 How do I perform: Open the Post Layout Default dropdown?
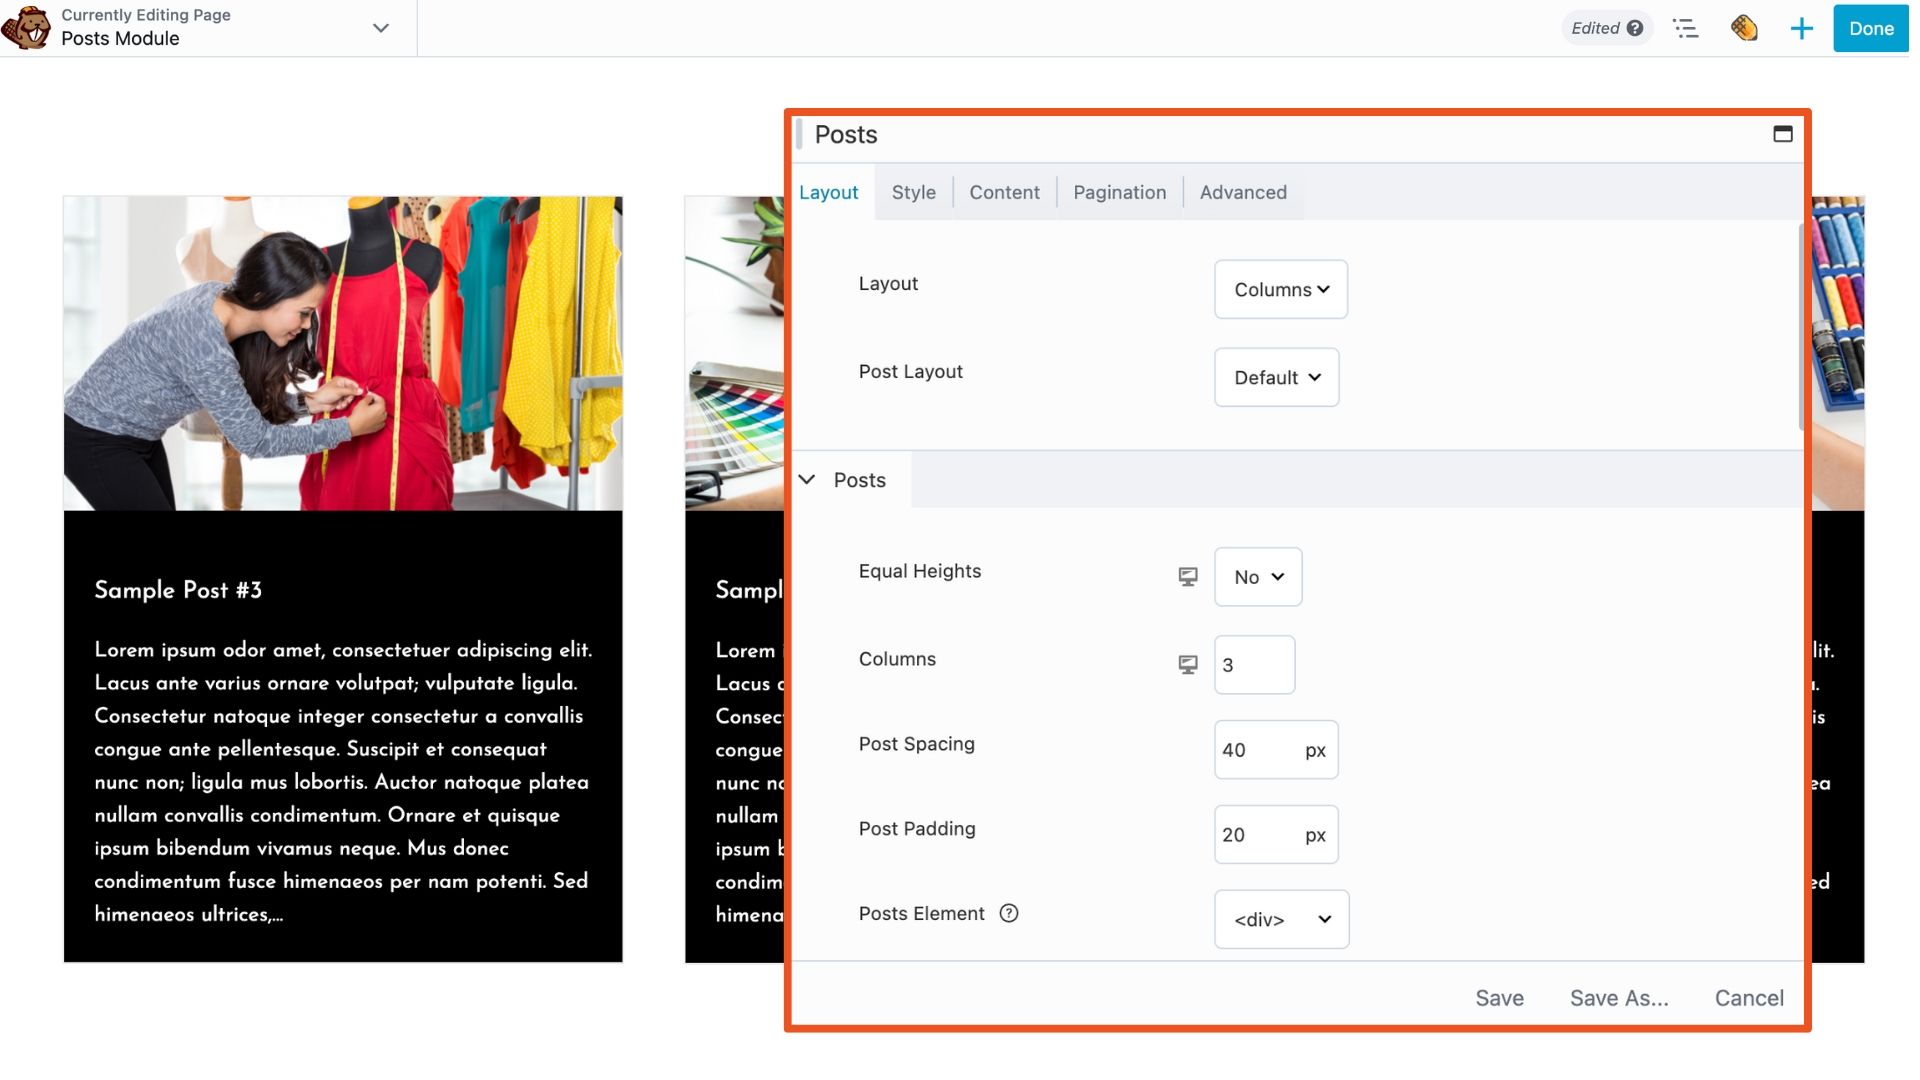[1276, 377]
